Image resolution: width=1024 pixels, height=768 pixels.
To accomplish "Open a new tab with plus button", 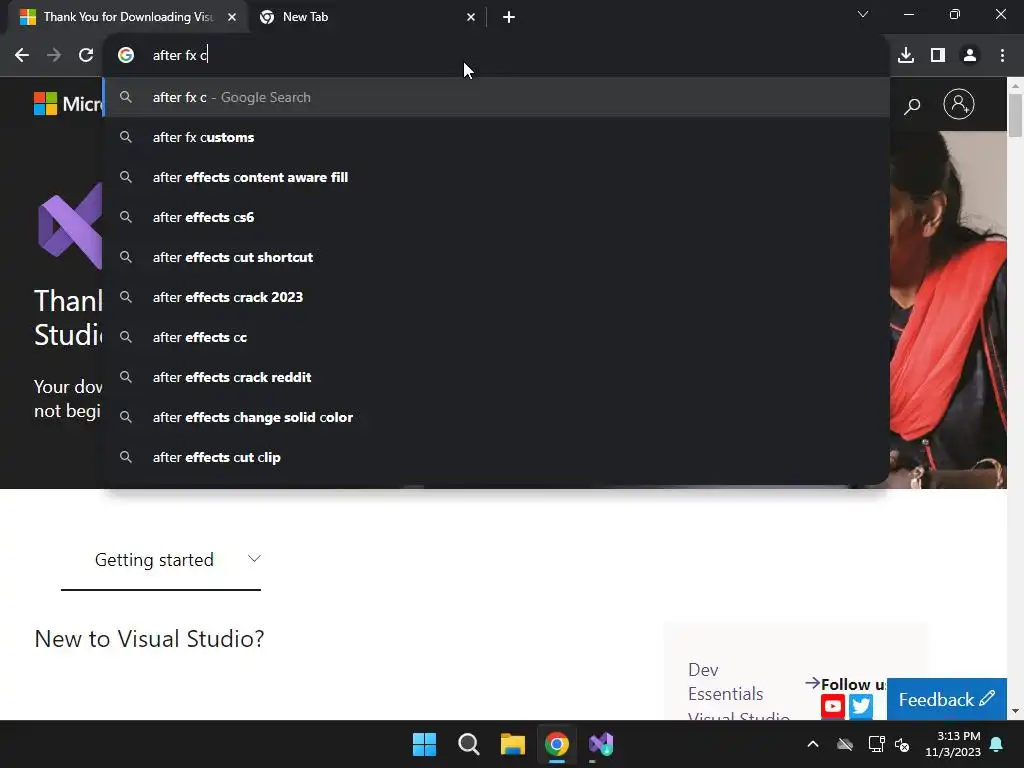I will click(x=509, y=17).
